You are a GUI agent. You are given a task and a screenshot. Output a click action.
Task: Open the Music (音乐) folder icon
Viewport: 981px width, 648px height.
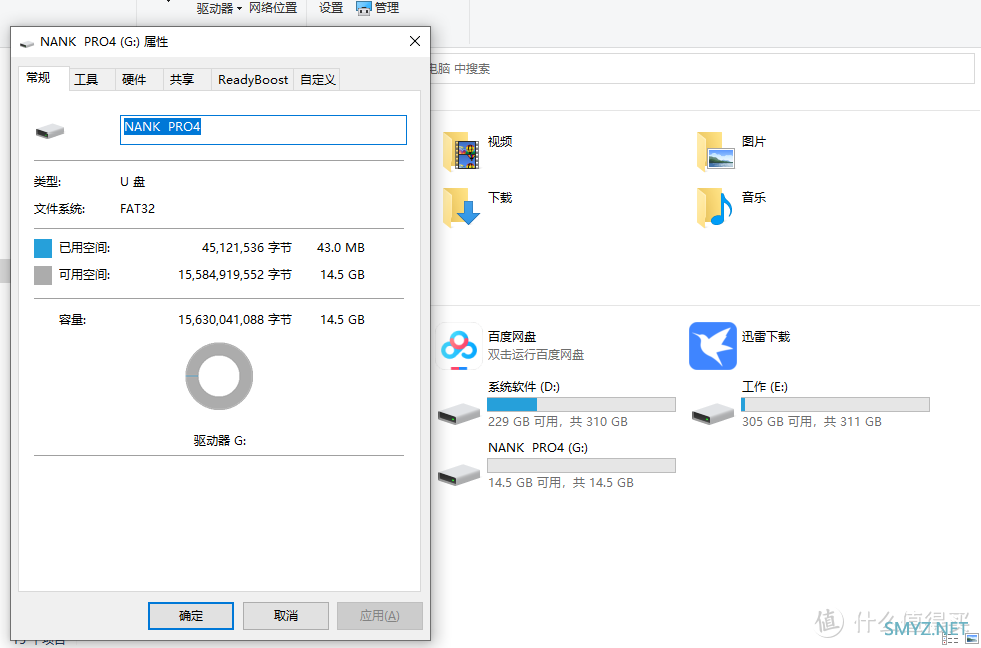[x=716, y=207]
